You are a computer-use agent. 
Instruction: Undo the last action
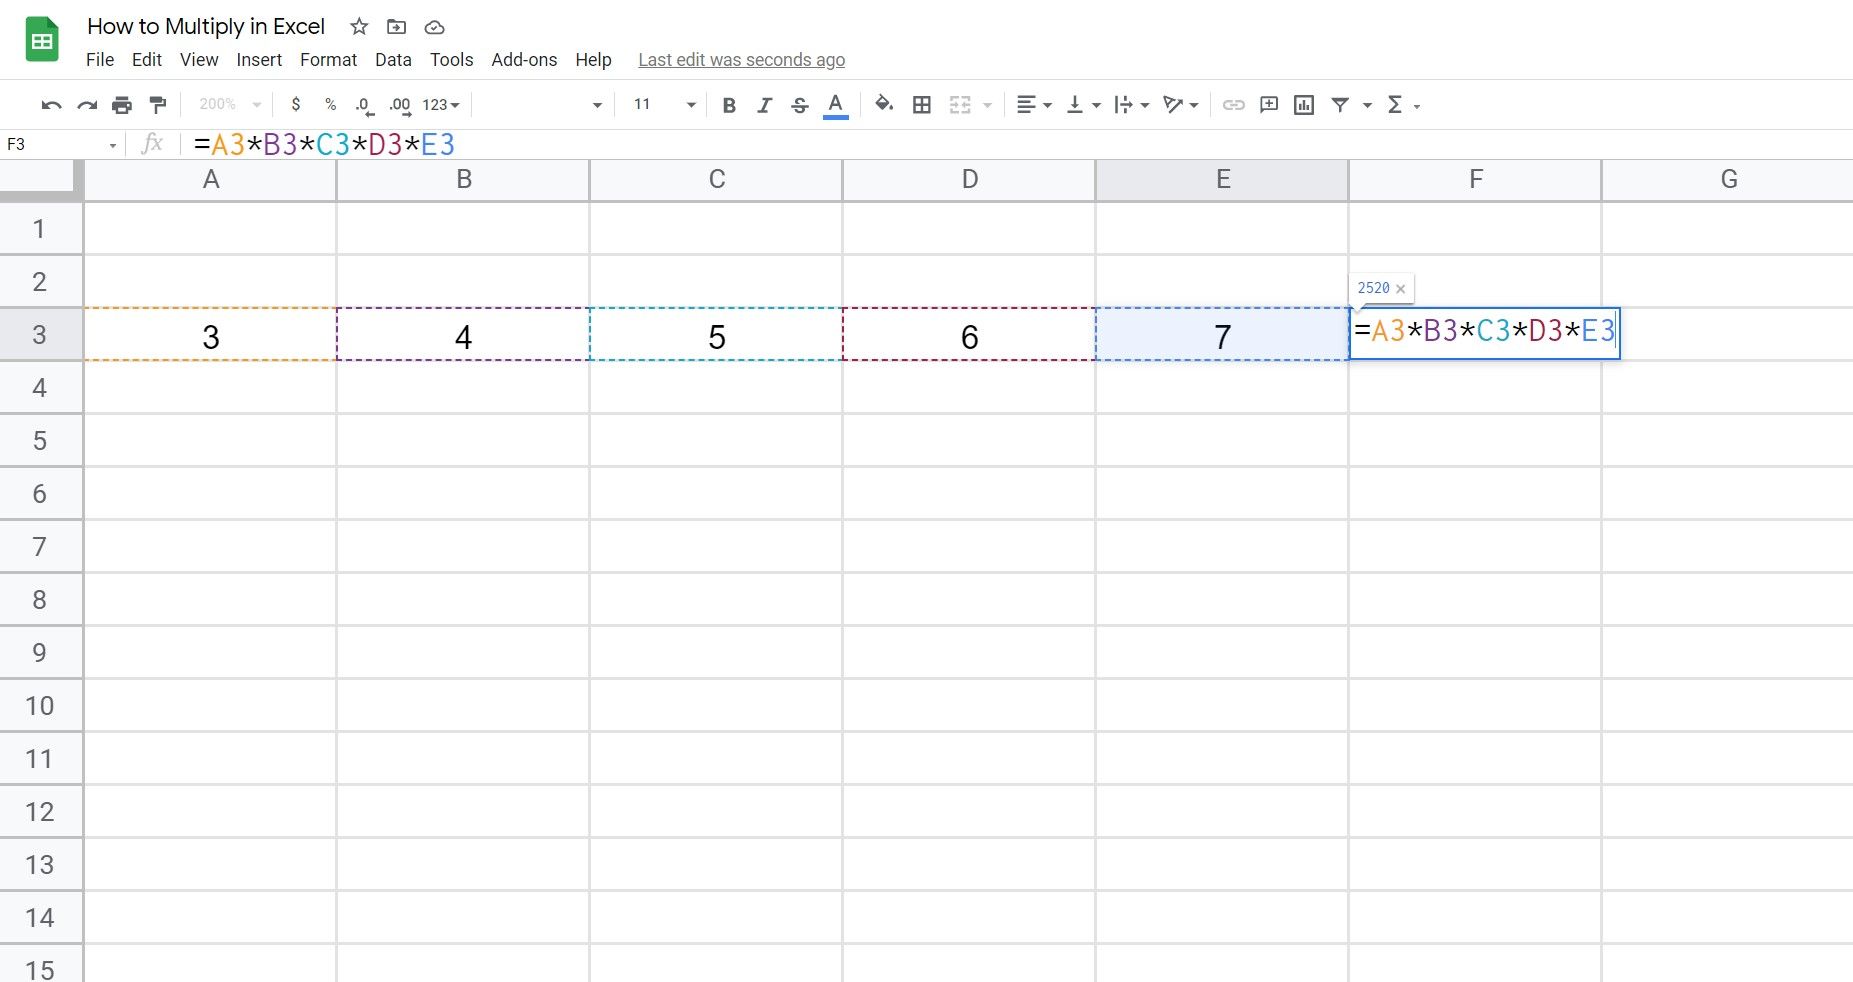tap(51, 105)
